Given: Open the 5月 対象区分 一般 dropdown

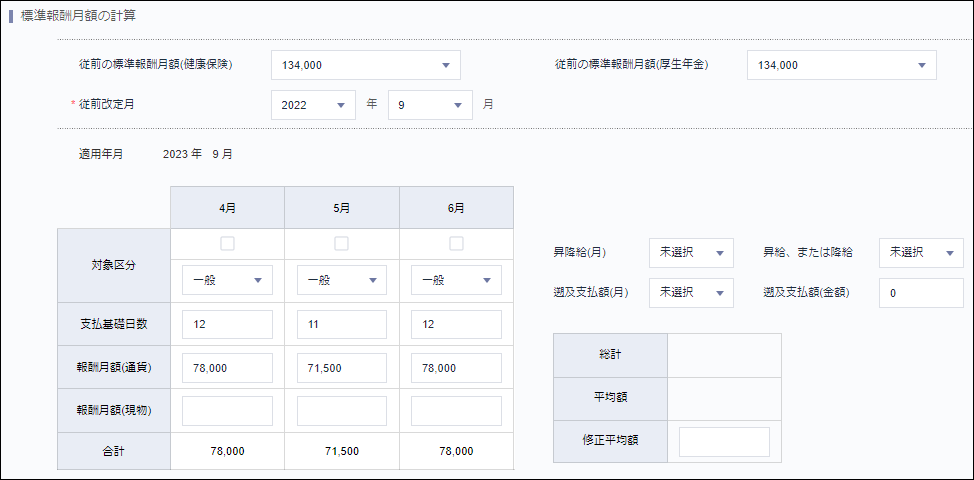Looking at the screenshot, I should 342,281.
